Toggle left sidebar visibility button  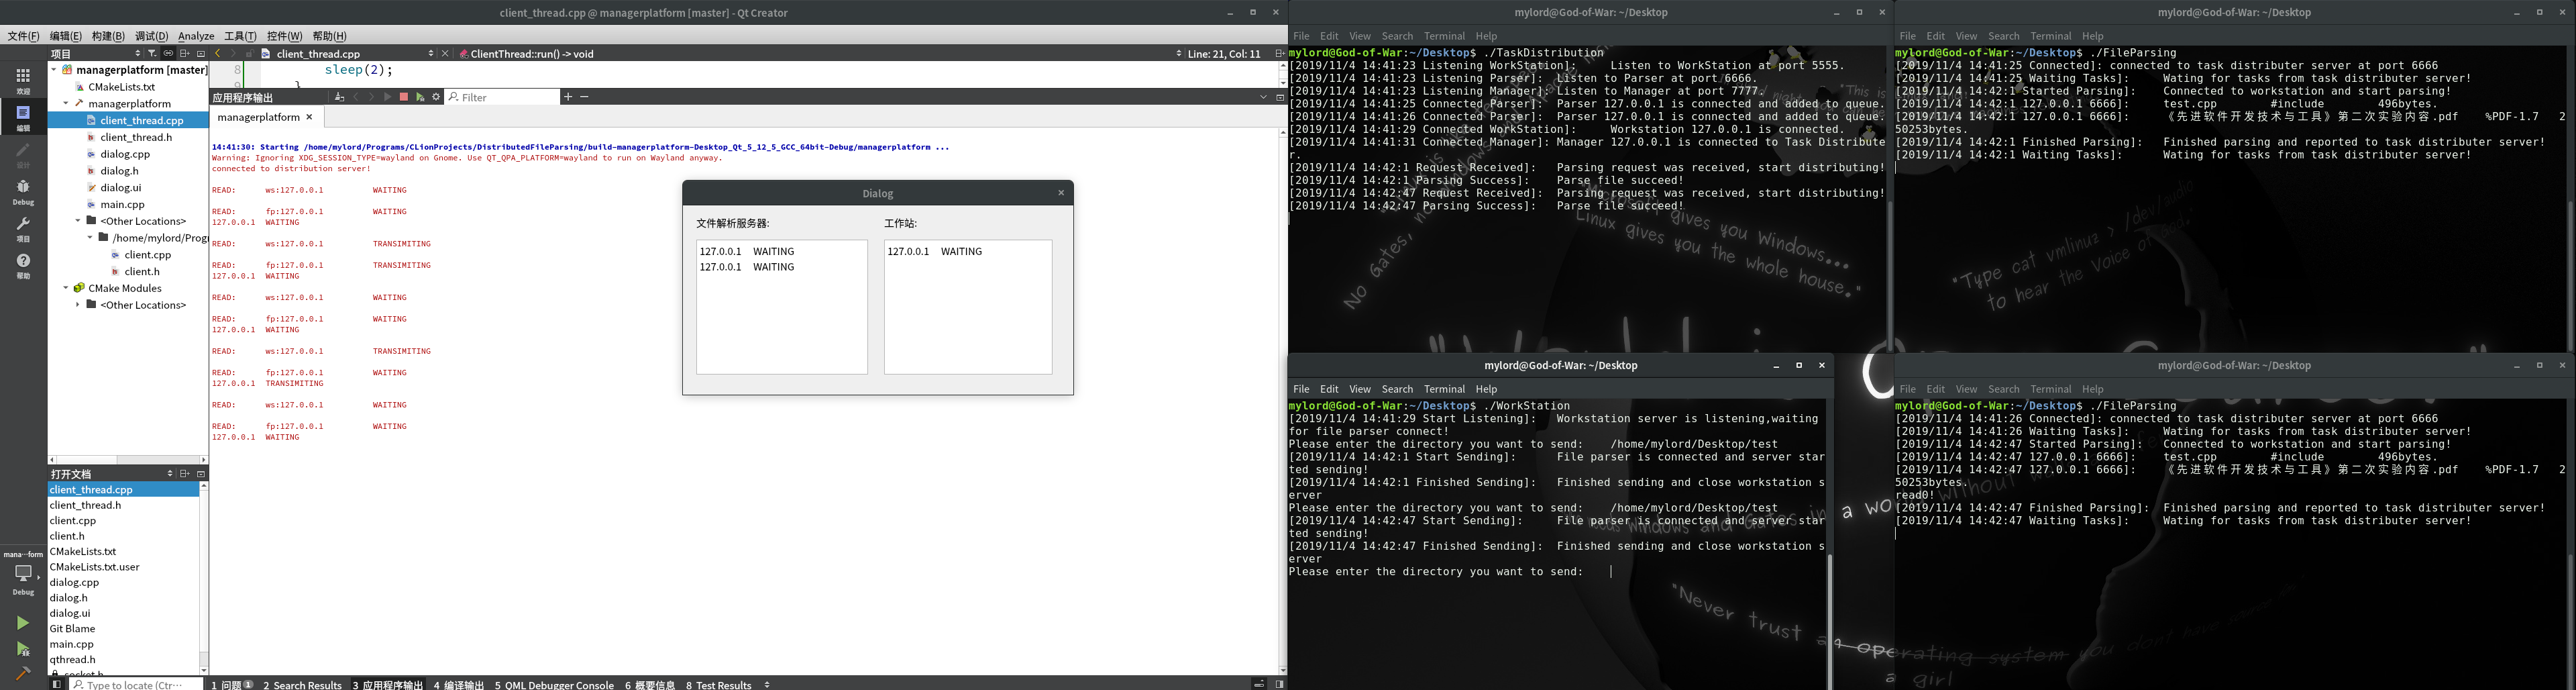coord(57,684)
